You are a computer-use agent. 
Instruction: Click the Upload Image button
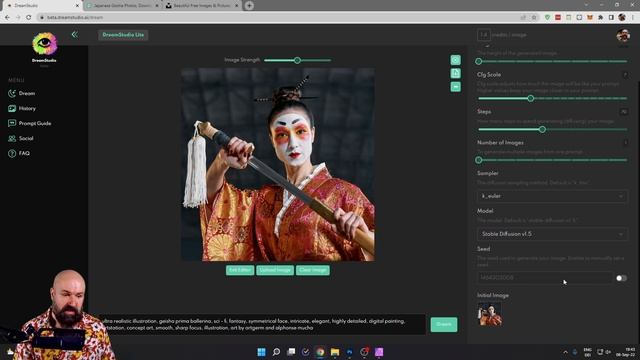[275, 270]
